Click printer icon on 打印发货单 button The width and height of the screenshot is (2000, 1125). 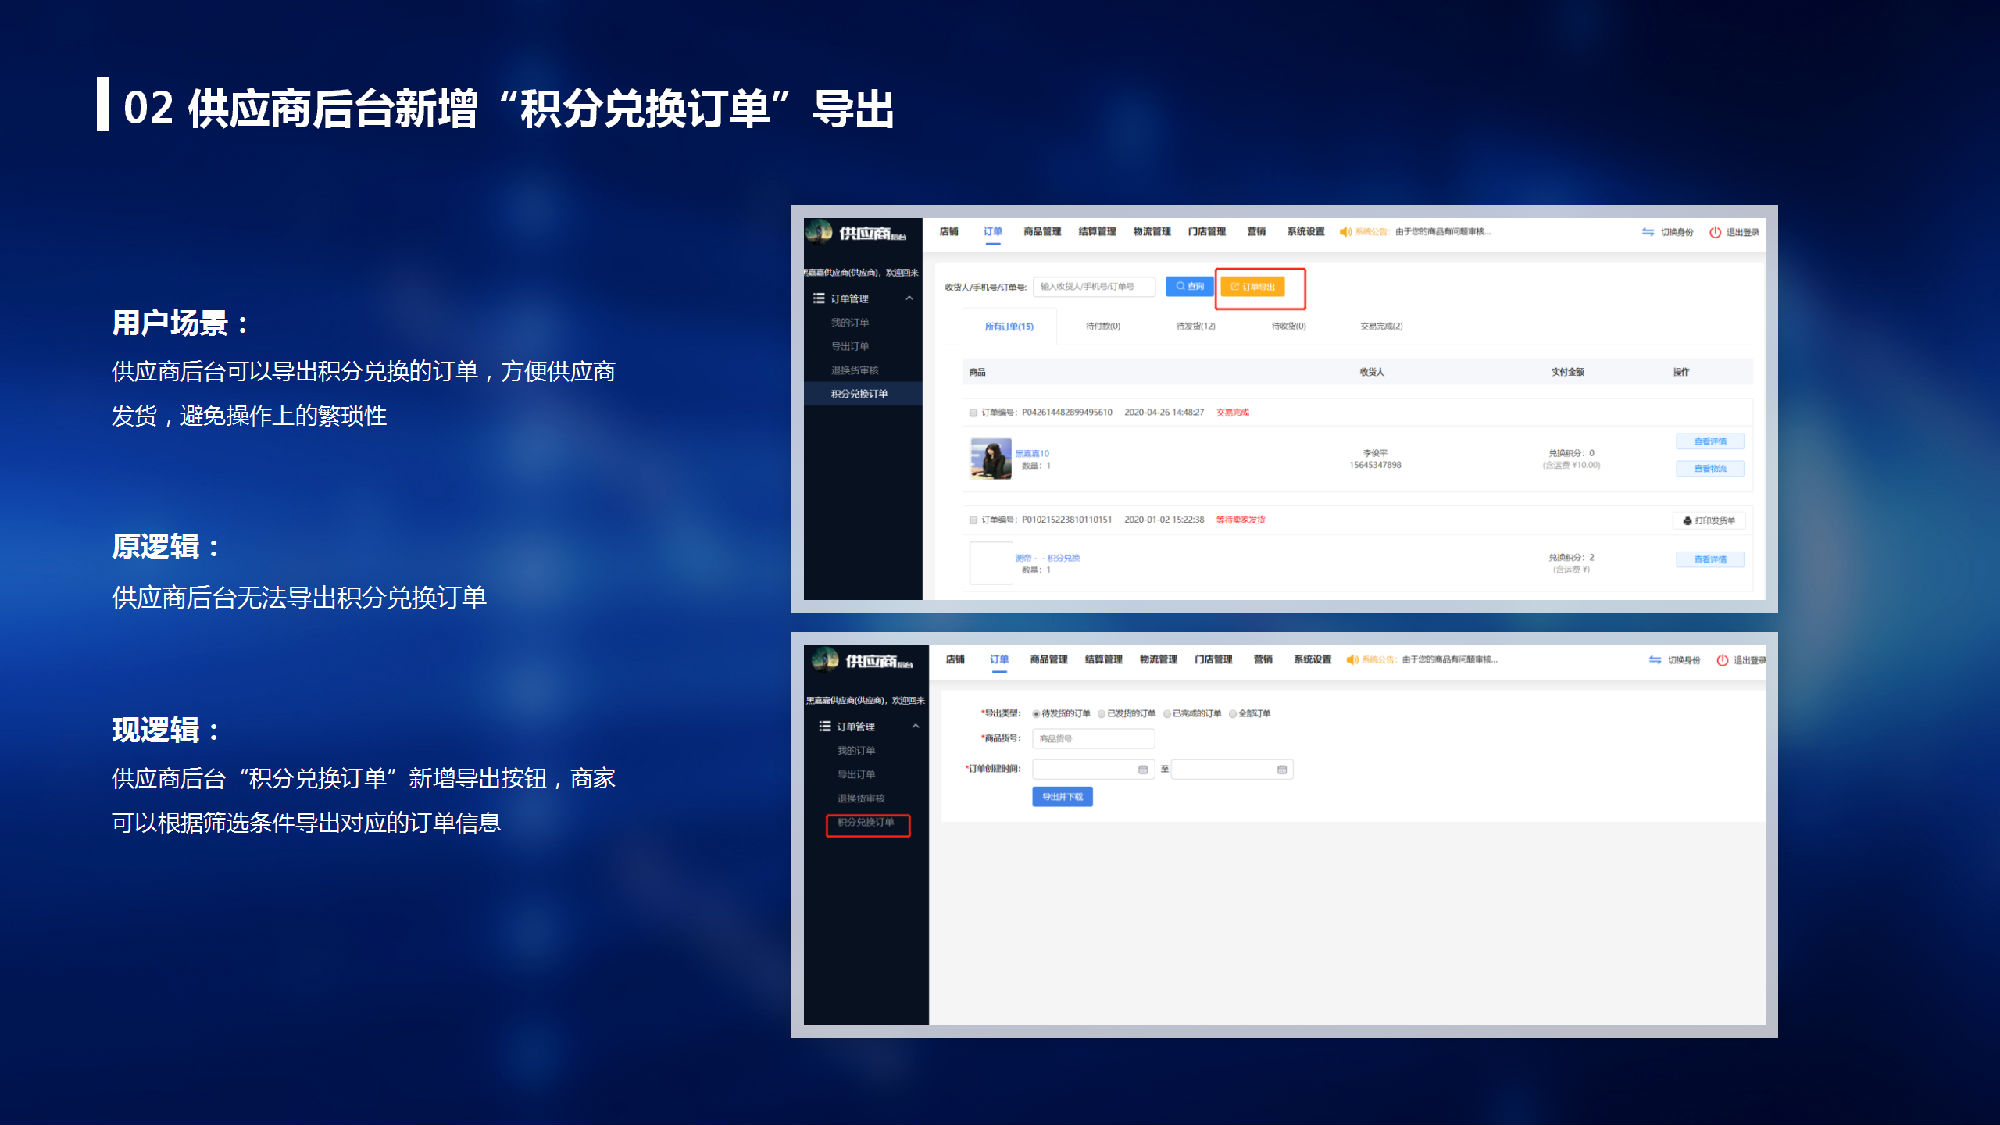[1687, 521]
